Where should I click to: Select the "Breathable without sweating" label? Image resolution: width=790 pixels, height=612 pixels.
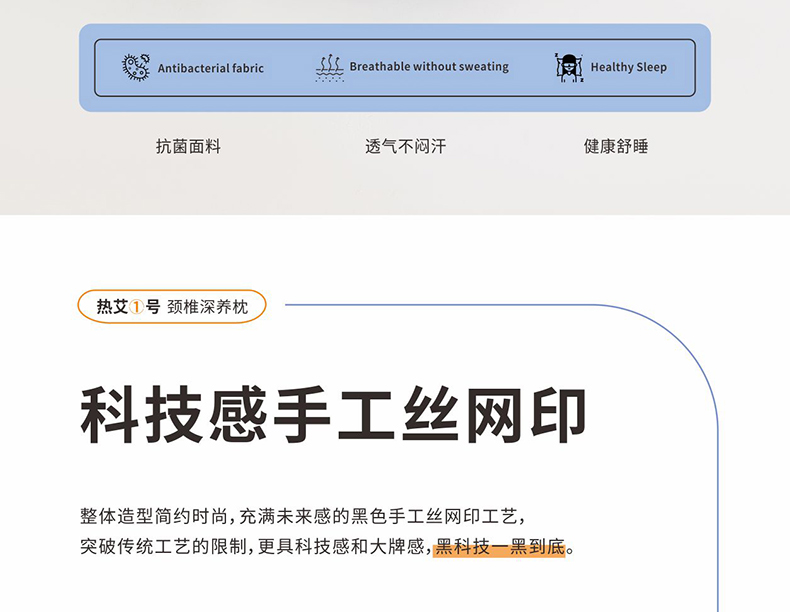(x=429, y=67)
